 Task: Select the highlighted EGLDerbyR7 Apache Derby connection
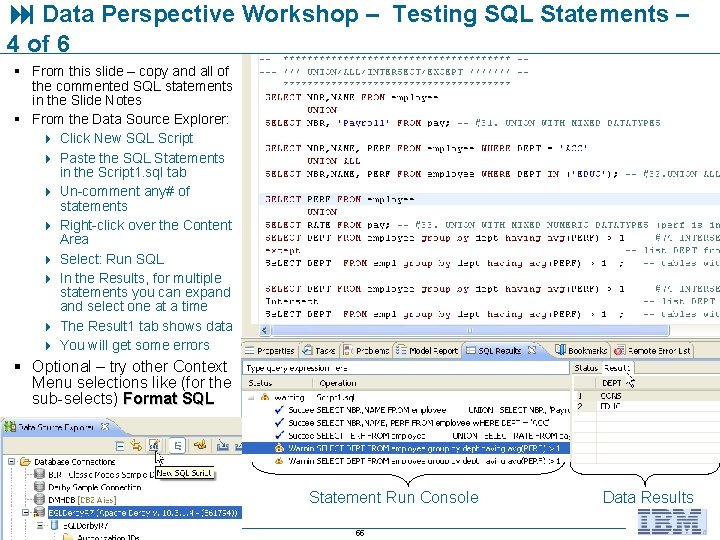click(x=144, y=512)
